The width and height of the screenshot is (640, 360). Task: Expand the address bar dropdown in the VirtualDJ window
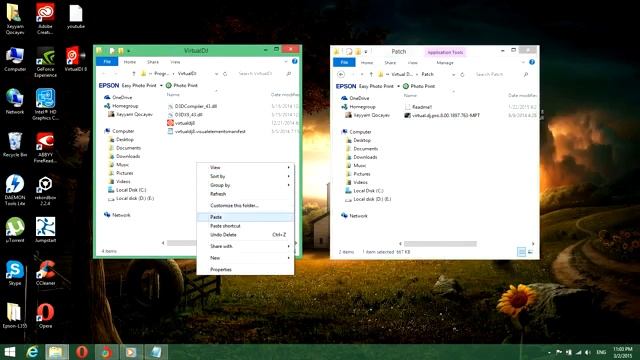(x=216, y=74)
